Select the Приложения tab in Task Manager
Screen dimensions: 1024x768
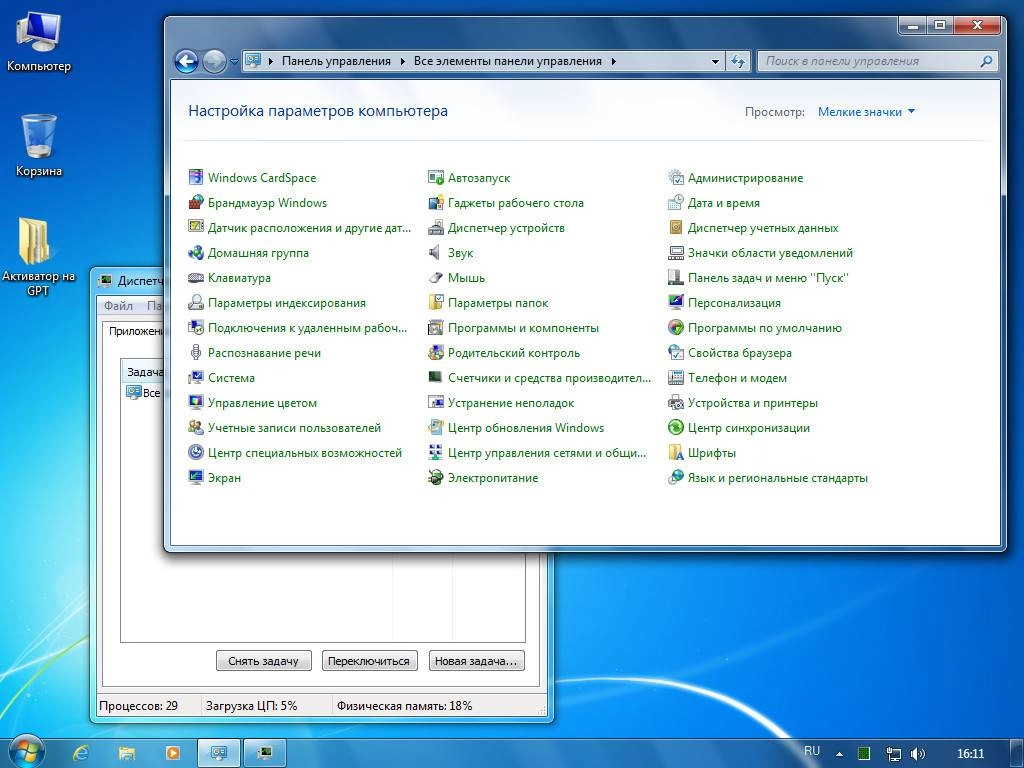point(136,331)
